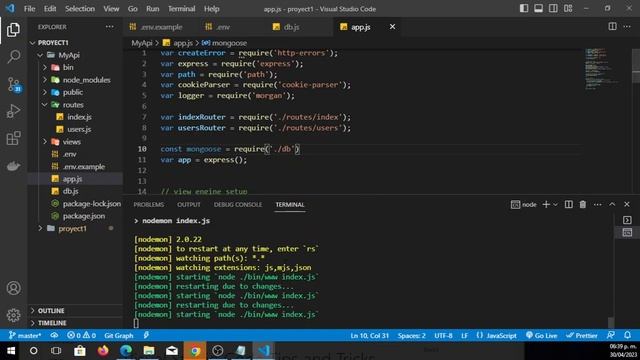This screenshot has height=360, width=640.
Task: Open the Terminal menu
Action: point(182,9)
